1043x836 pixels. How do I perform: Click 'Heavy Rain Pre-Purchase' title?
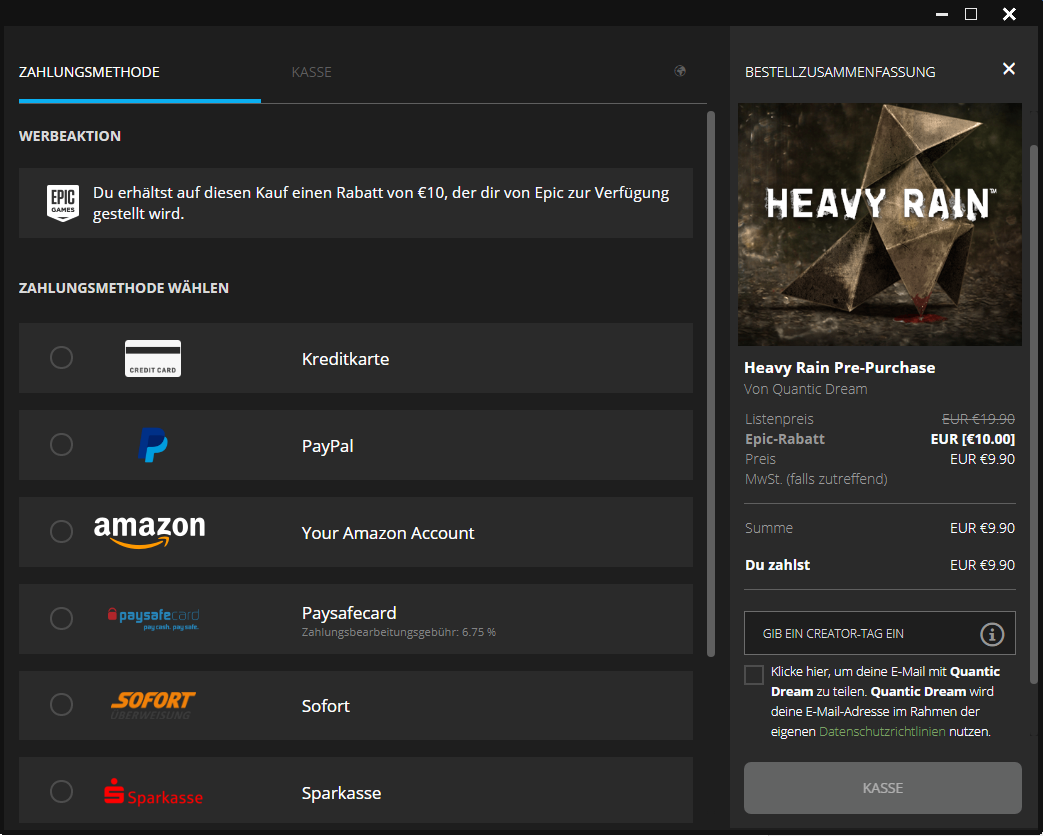coord(839,368)
